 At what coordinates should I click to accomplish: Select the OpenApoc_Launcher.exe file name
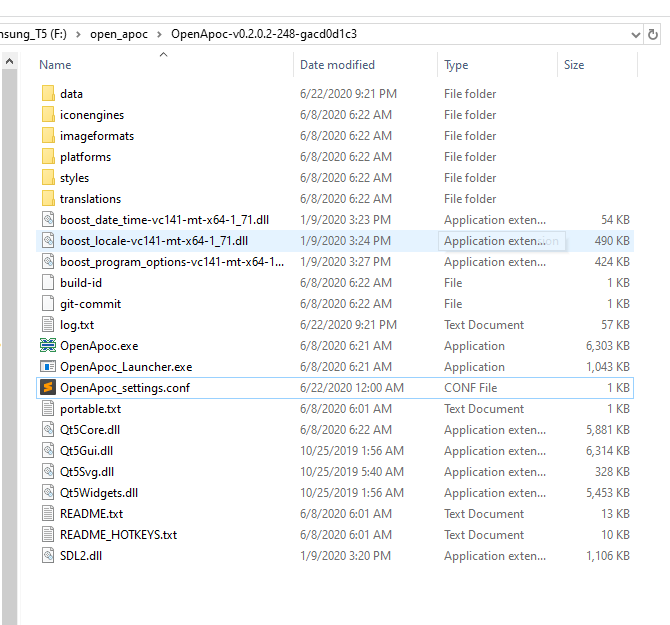[126, 367]
